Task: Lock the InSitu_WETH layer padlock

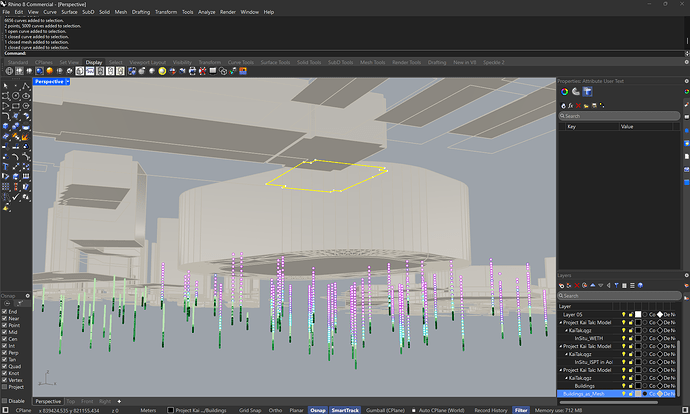Action: (631, 338)
